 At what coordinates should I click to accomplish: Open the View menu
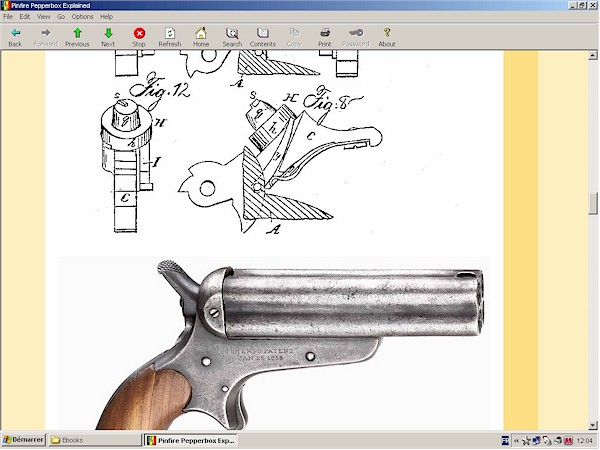tap(43, 17)
